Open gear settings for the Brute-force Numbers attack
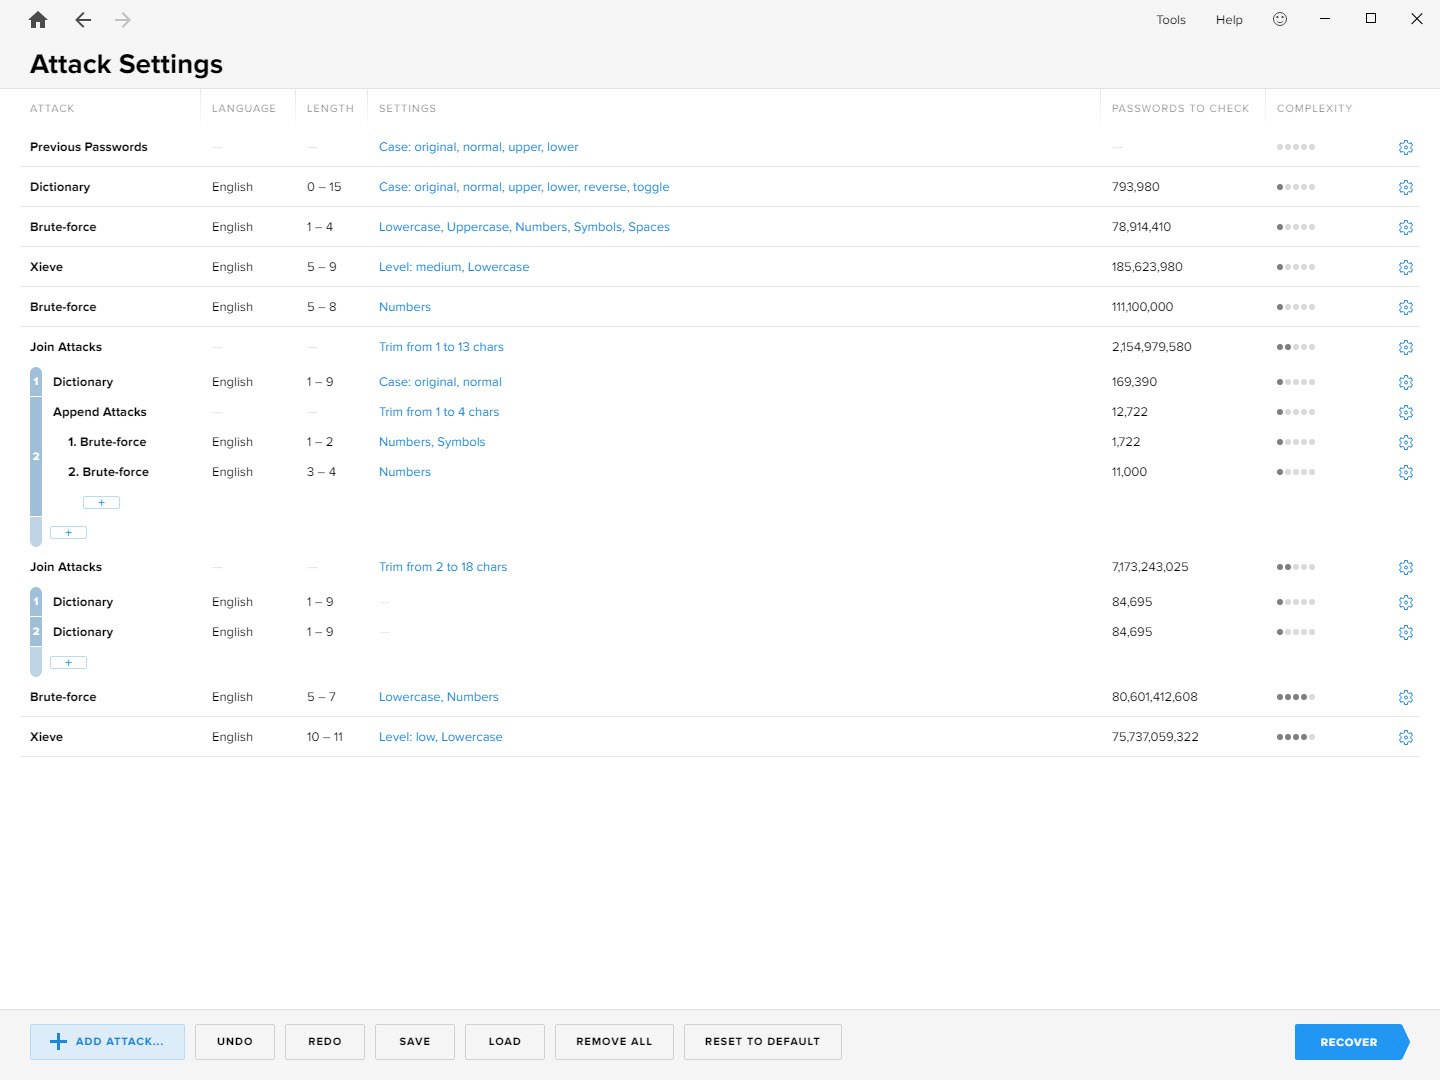 [x=1406, y=307]
